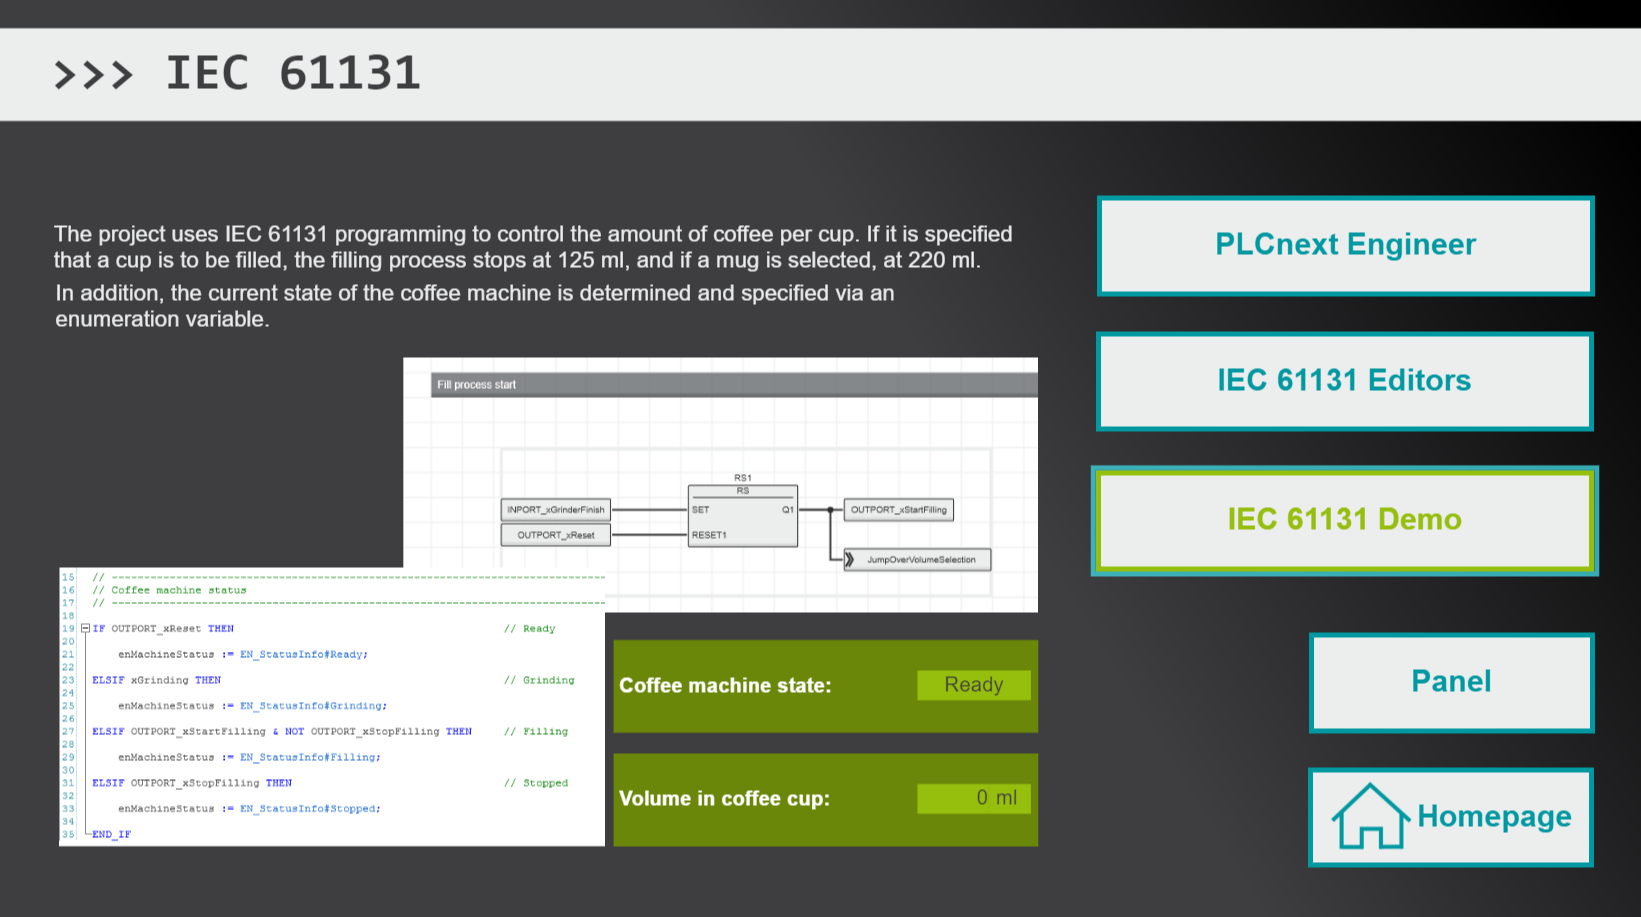Click the ELSIF xGrinding THEN line
Screen dimensions: 1641x917
157,681
